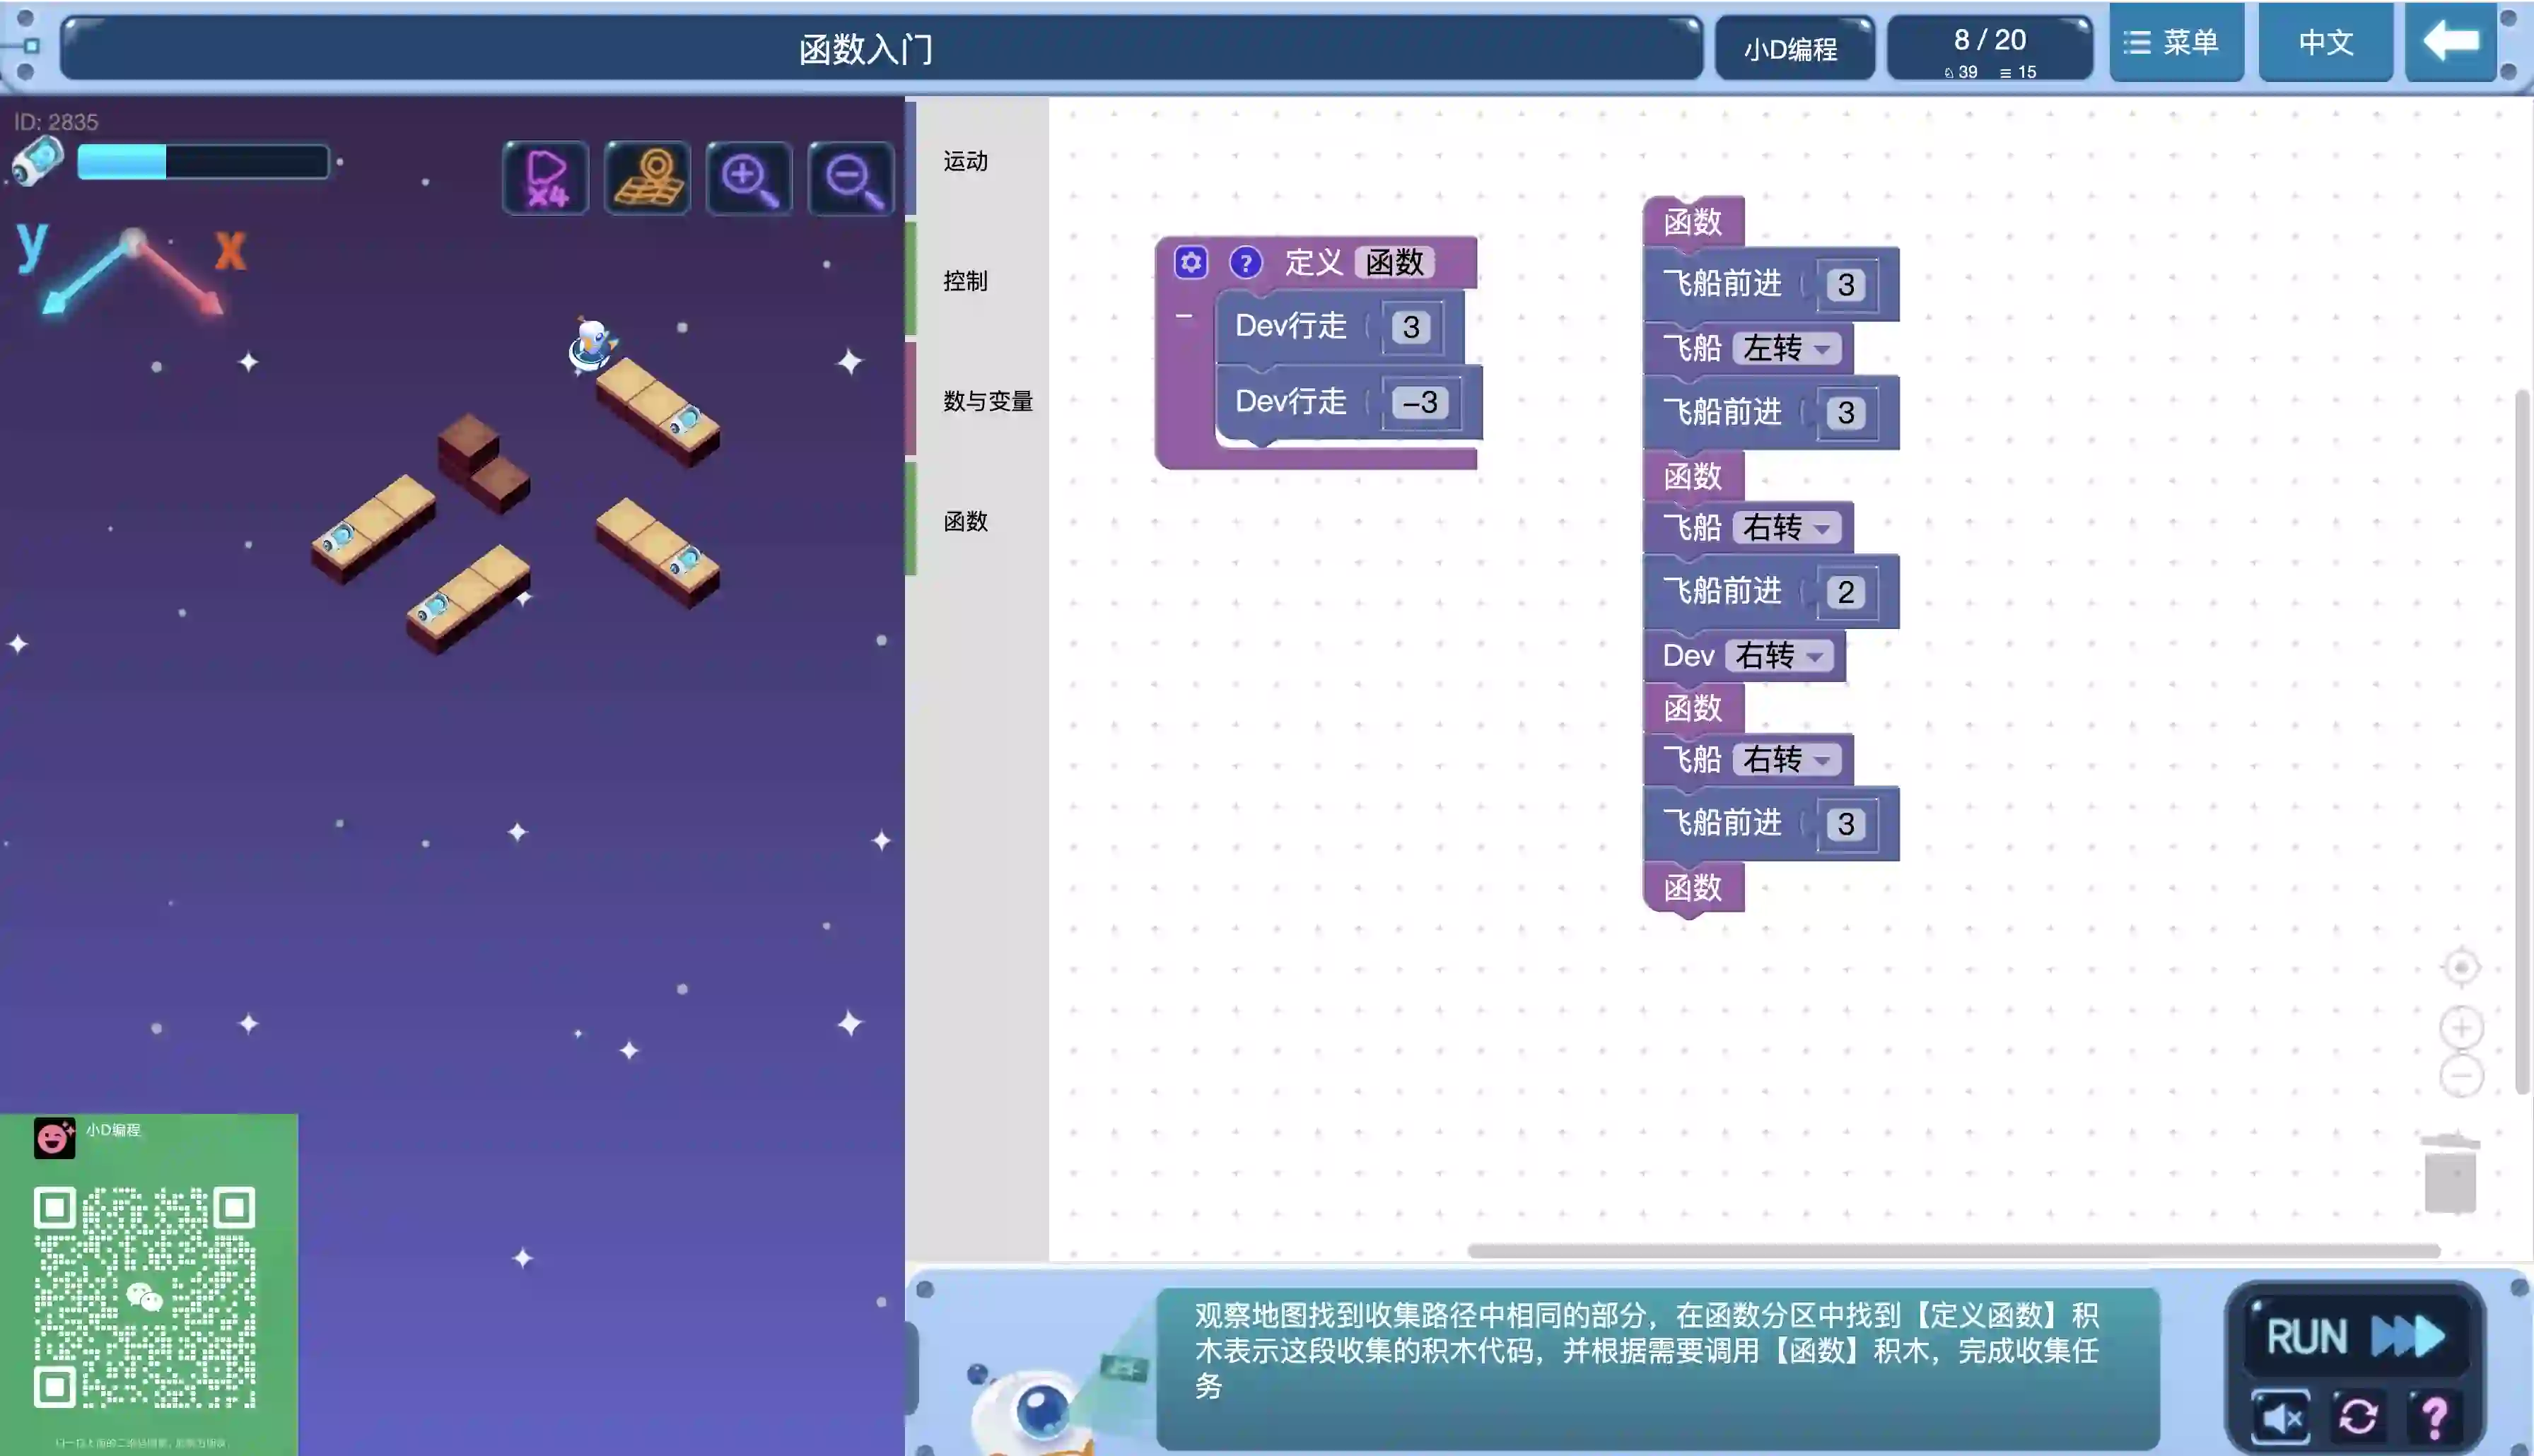
Task: Click the gear icon on the 定义函数 block
Action: (x=1190, y=263)
